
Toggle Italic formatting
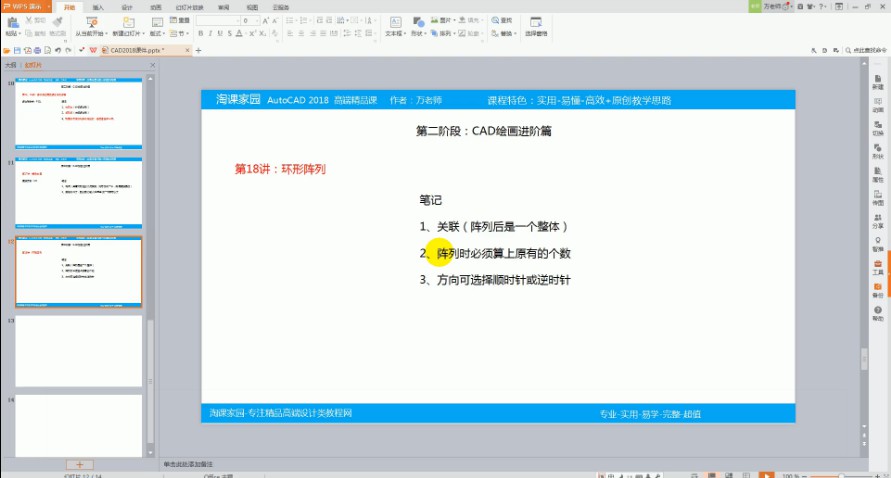pyautogui.click(x=210, y=34)
